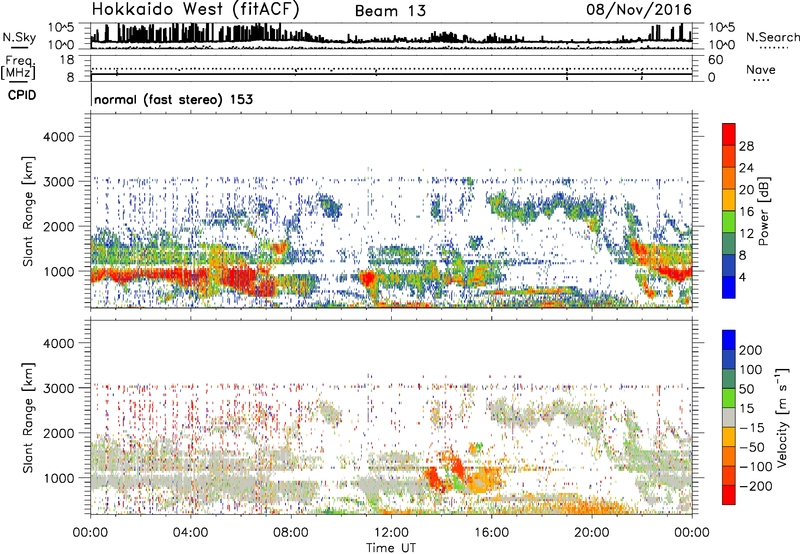800x554 pixels.
Task: Select the "Power [dB]" color bar title
Action: [x=763, y=211]
